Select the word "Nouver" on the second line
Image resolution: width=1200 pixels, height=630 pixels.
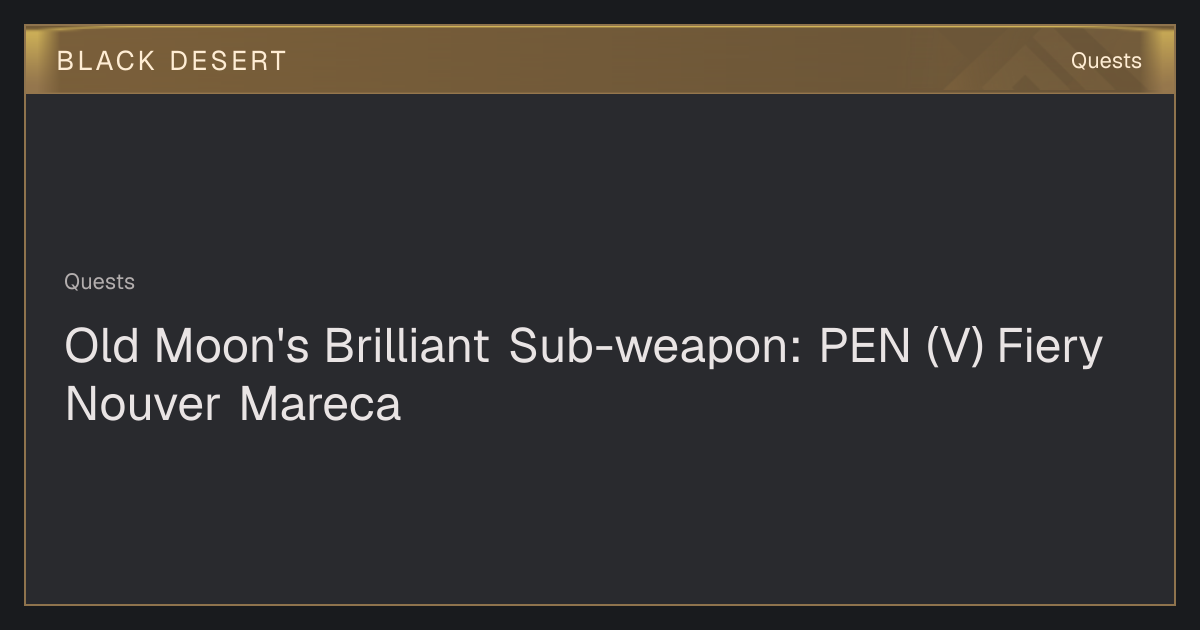tap(142, 405)
